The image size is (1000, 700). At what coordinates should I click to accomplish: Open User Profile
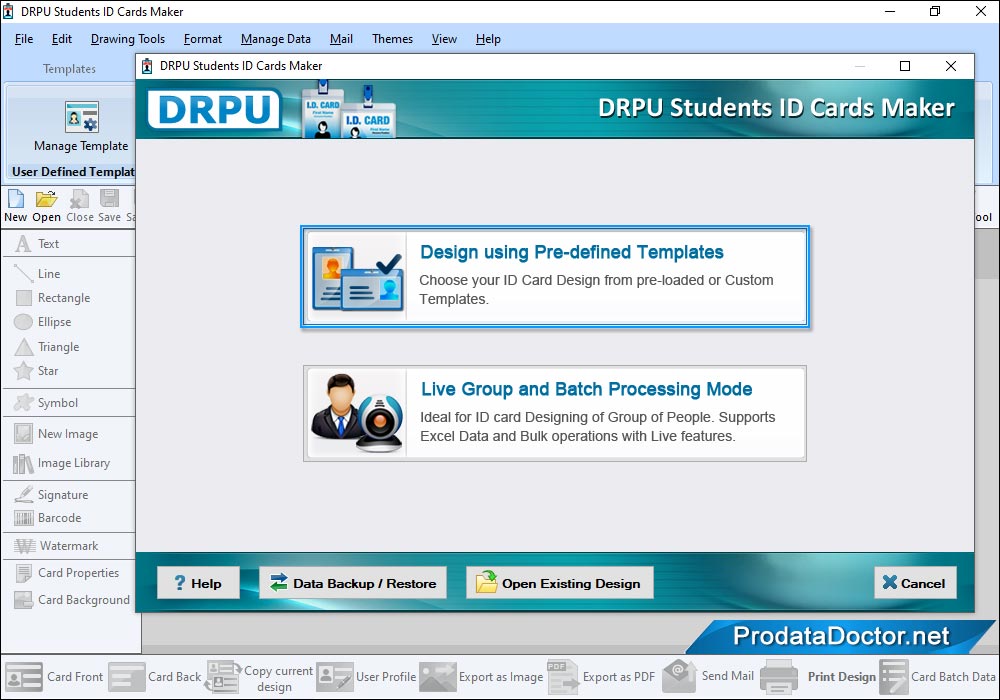tap(366, 677)
